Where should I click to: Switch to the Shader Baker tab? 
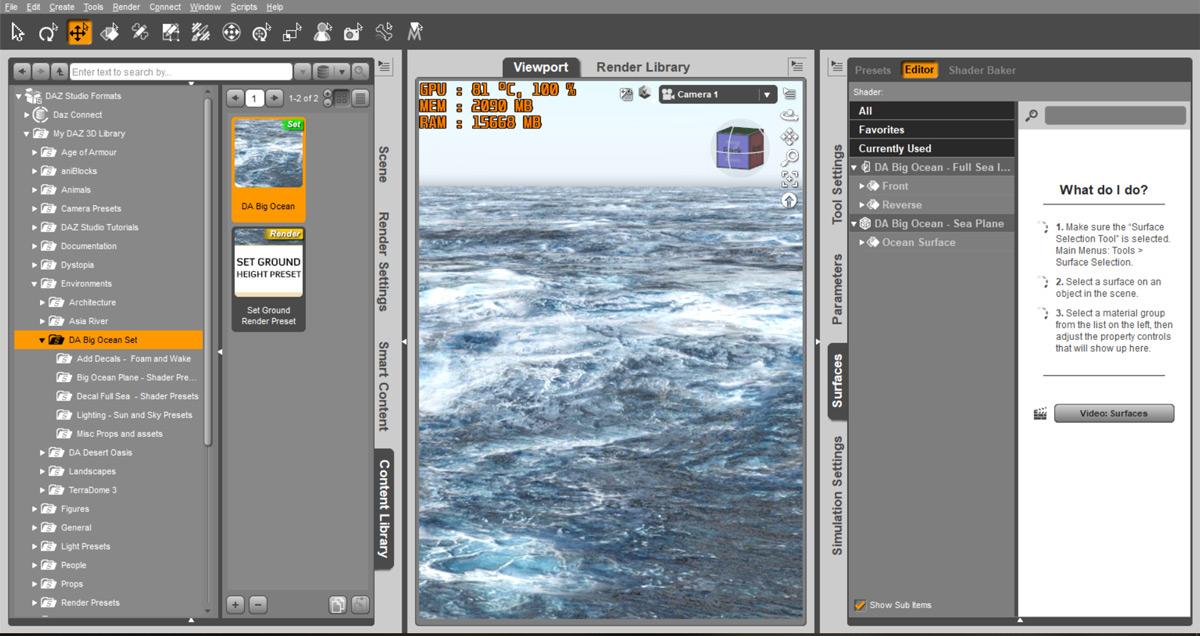[982, 70]
